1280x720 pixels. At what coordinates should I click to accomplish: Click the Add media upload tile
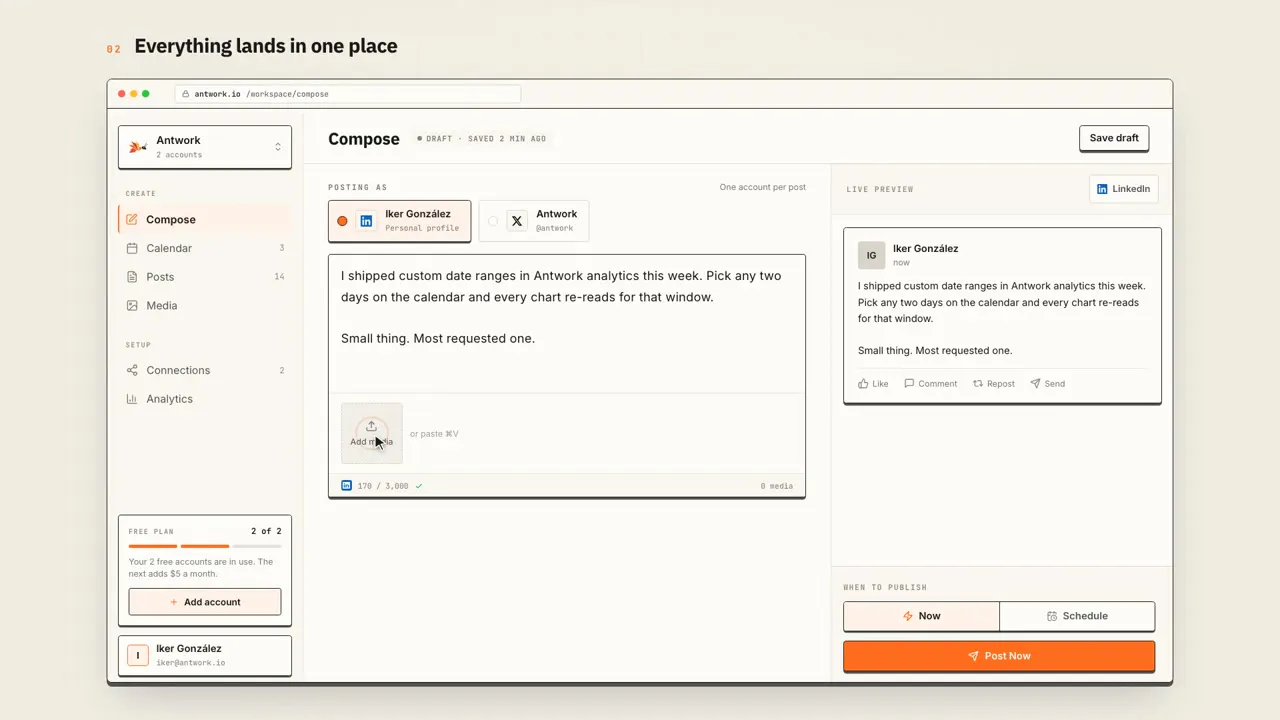372,433
